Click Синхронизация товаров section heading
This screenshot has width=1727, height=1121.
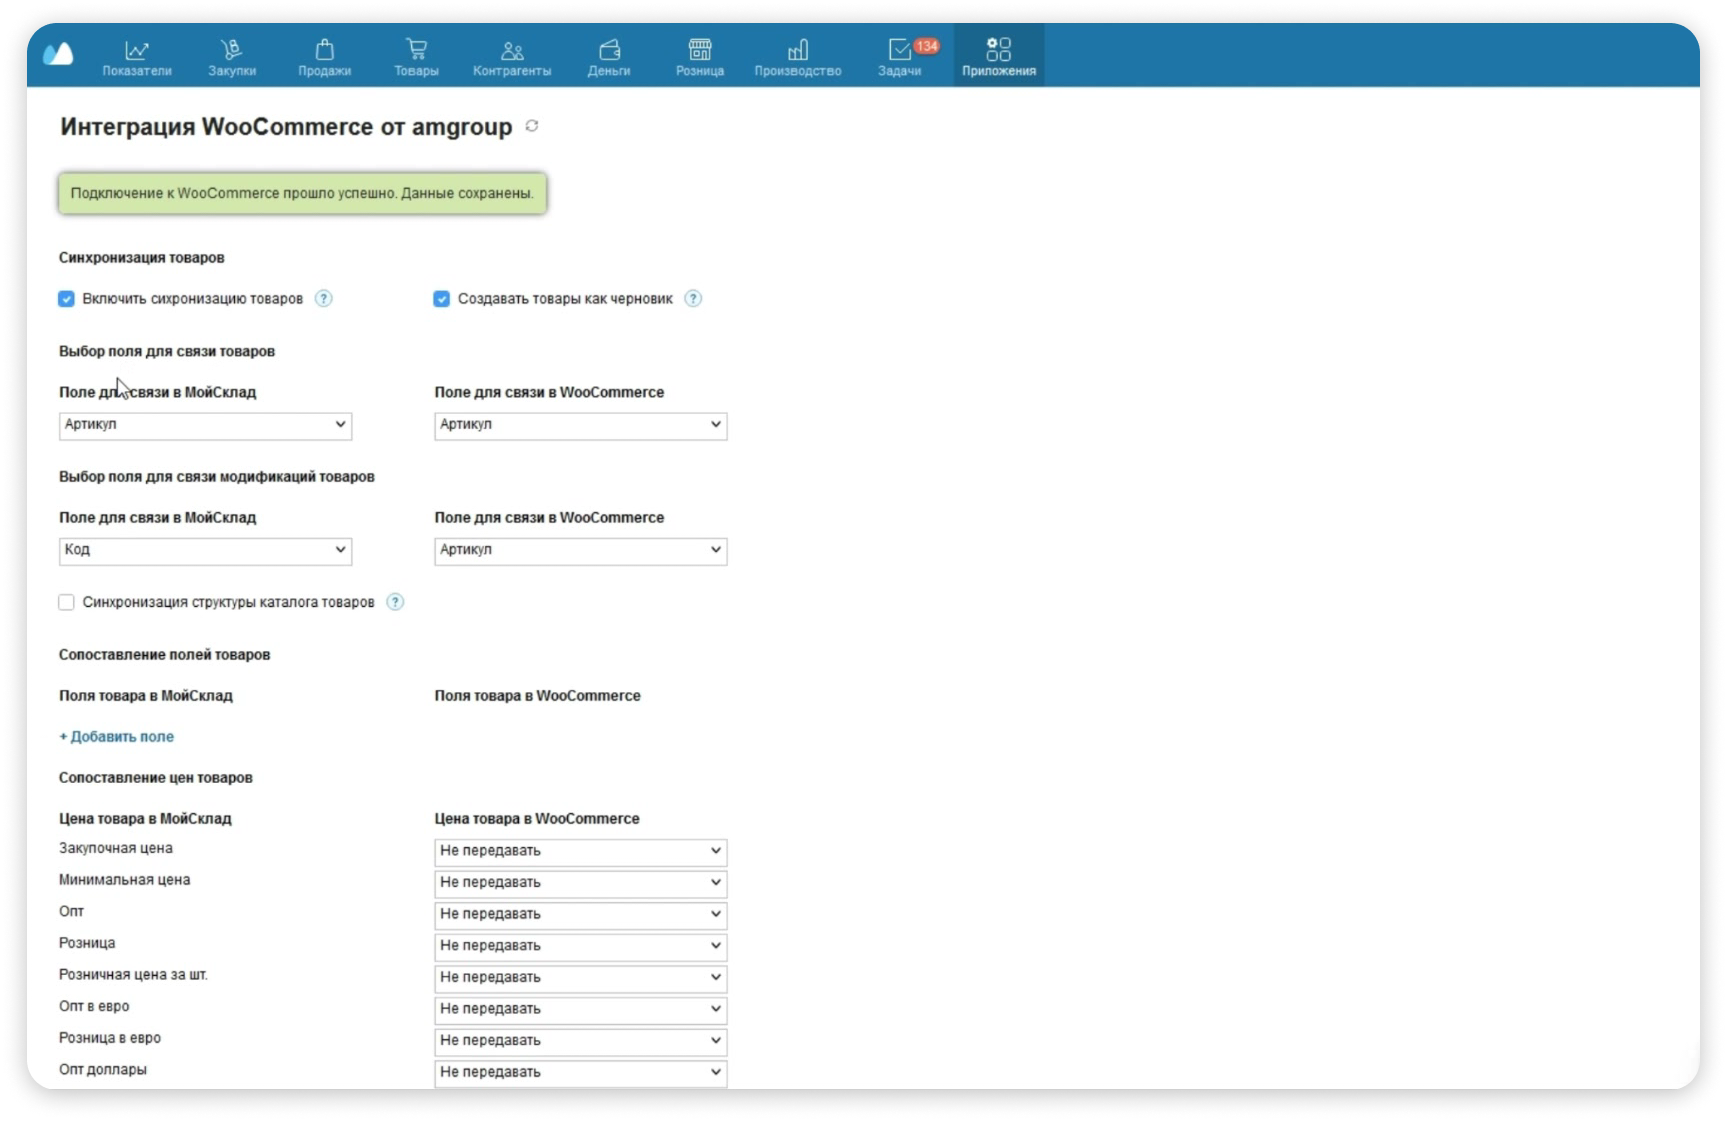point(141,258)
